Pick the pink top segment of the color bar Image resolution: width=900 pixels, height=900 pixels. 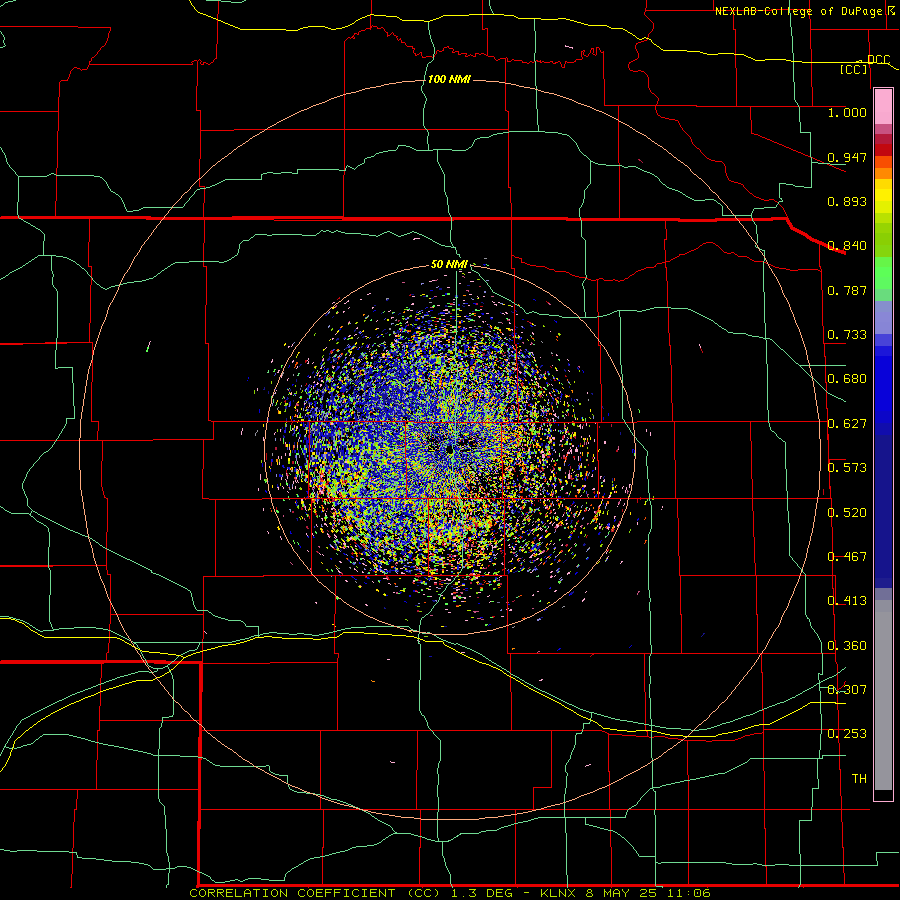tap(883, 106)
